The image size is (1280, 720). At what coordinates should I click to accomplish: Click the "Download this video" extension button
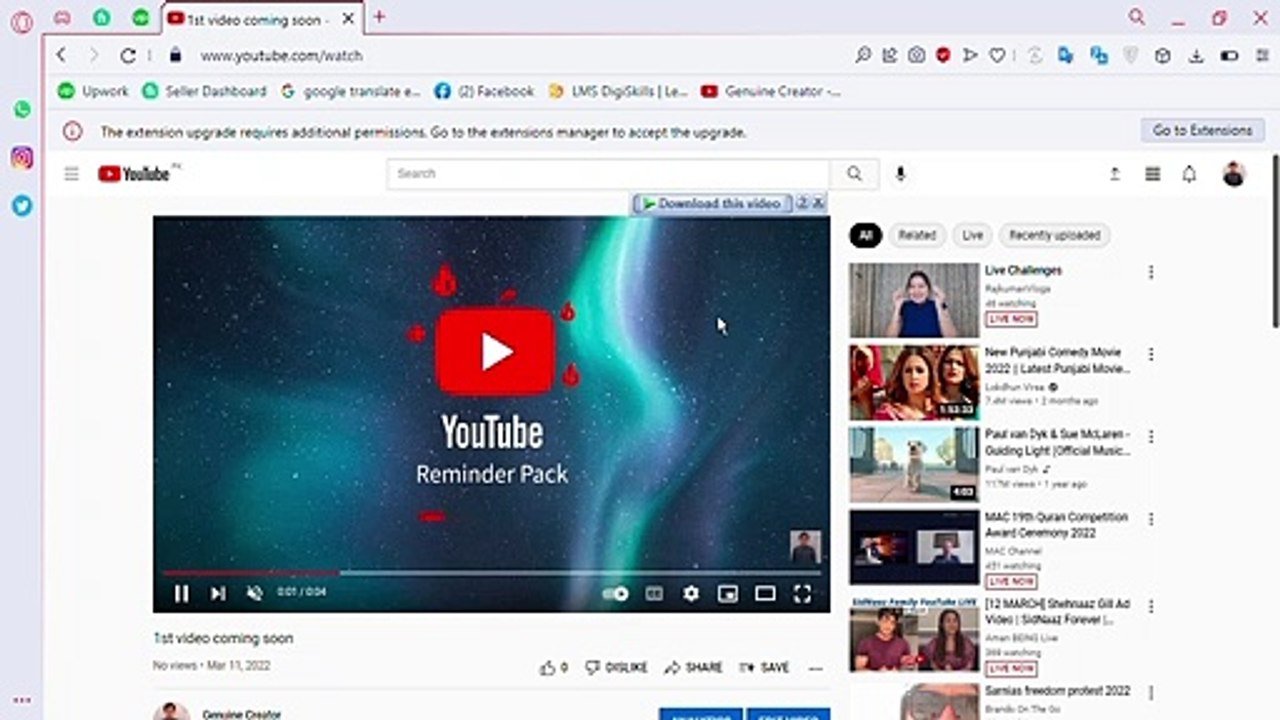click(711, 203)
